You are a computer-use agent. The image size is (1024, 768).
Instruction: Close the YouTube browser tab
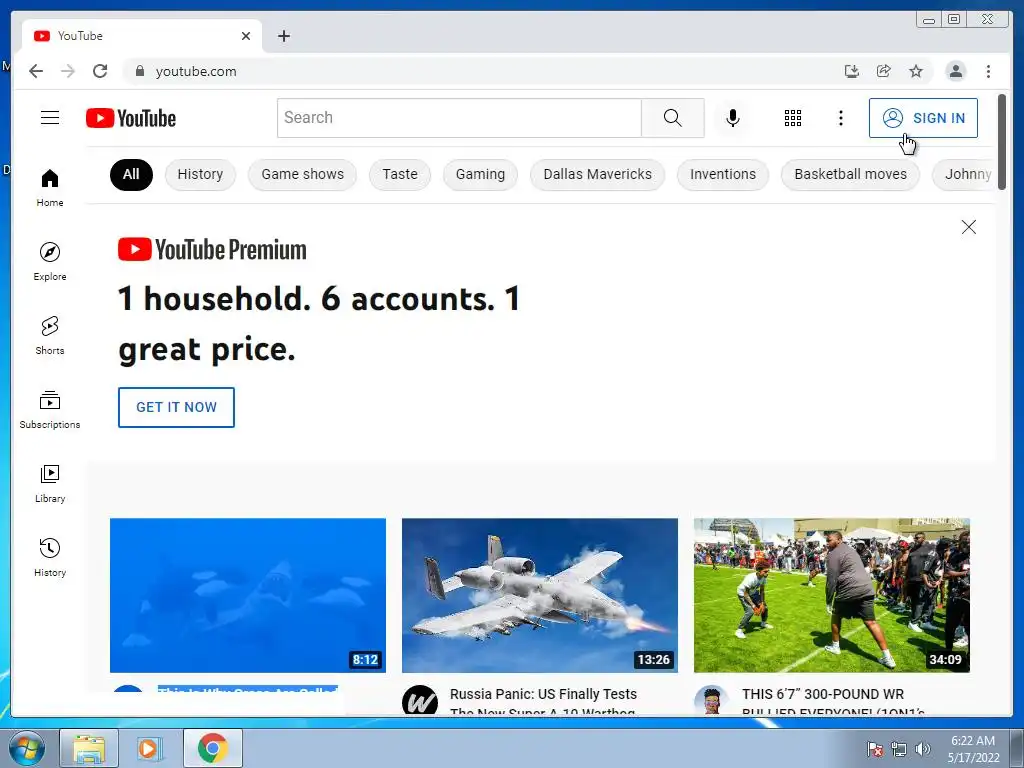coord(246,36)
